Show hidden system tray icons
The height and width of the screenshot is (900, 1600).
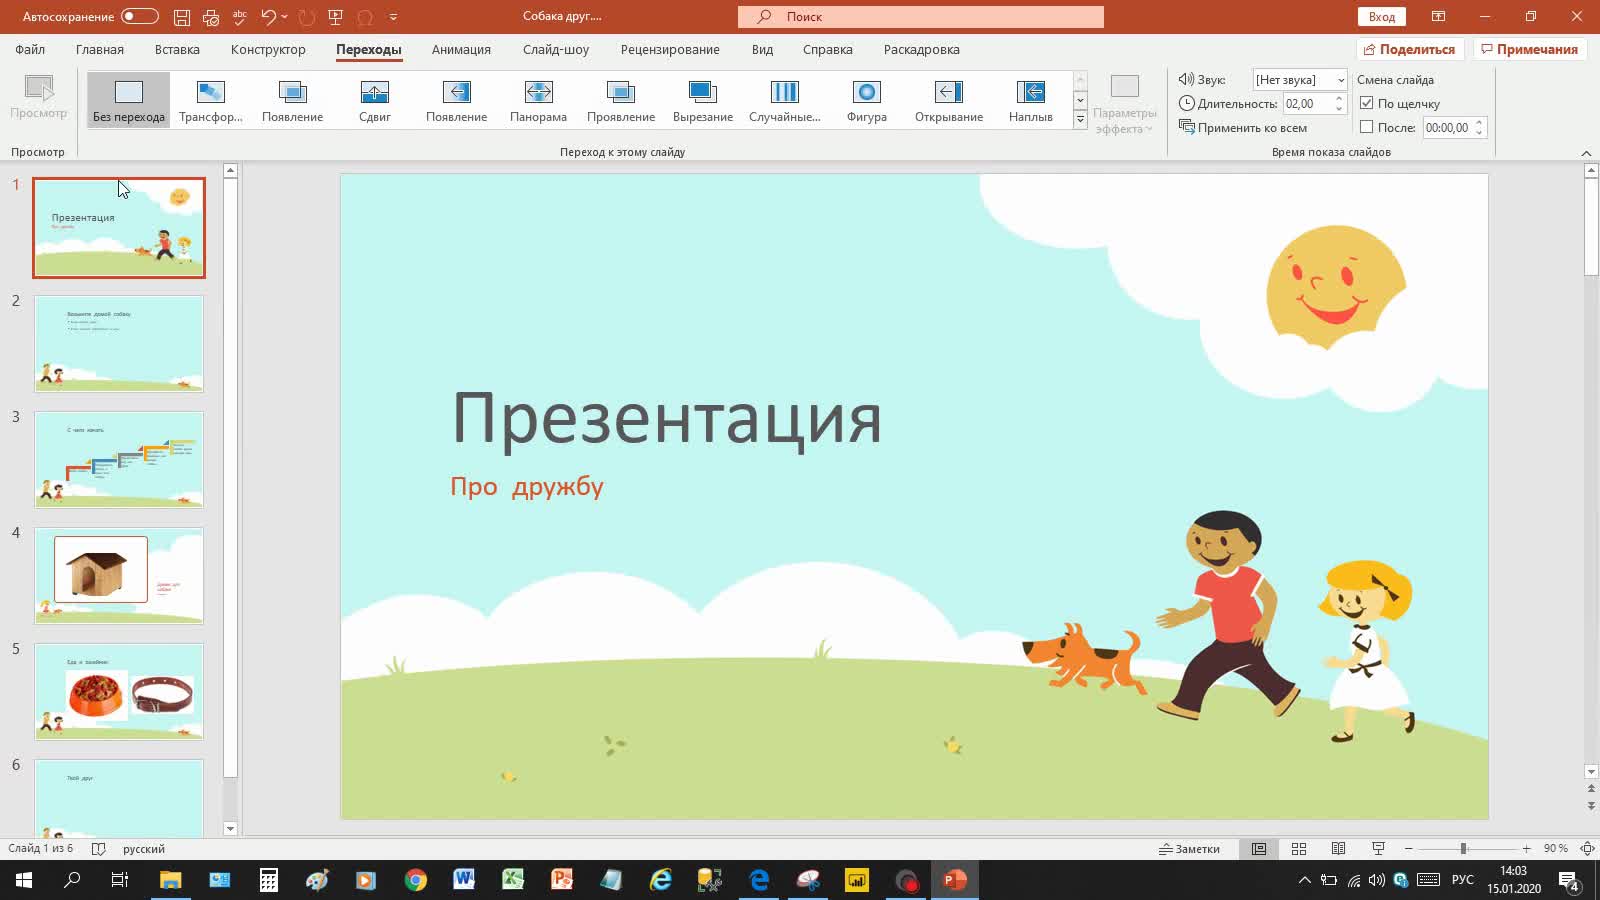click(1304, 880)
